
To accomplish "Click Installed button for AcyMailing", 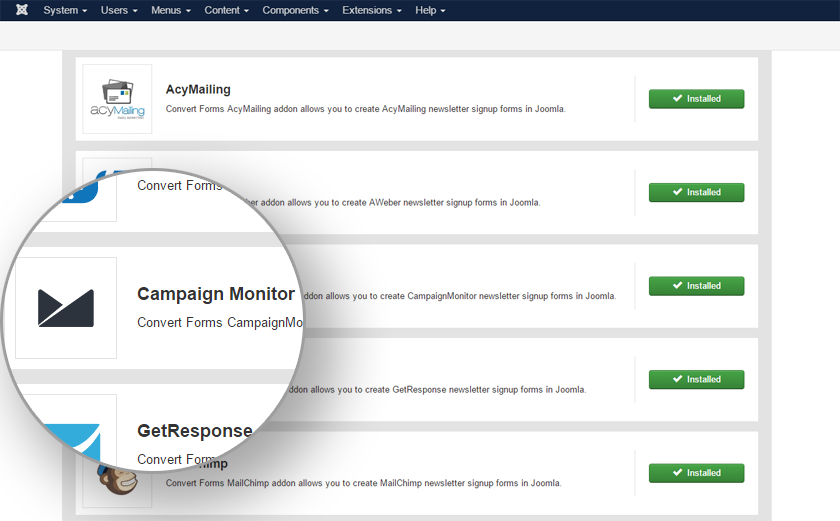I will click(696, 99).
